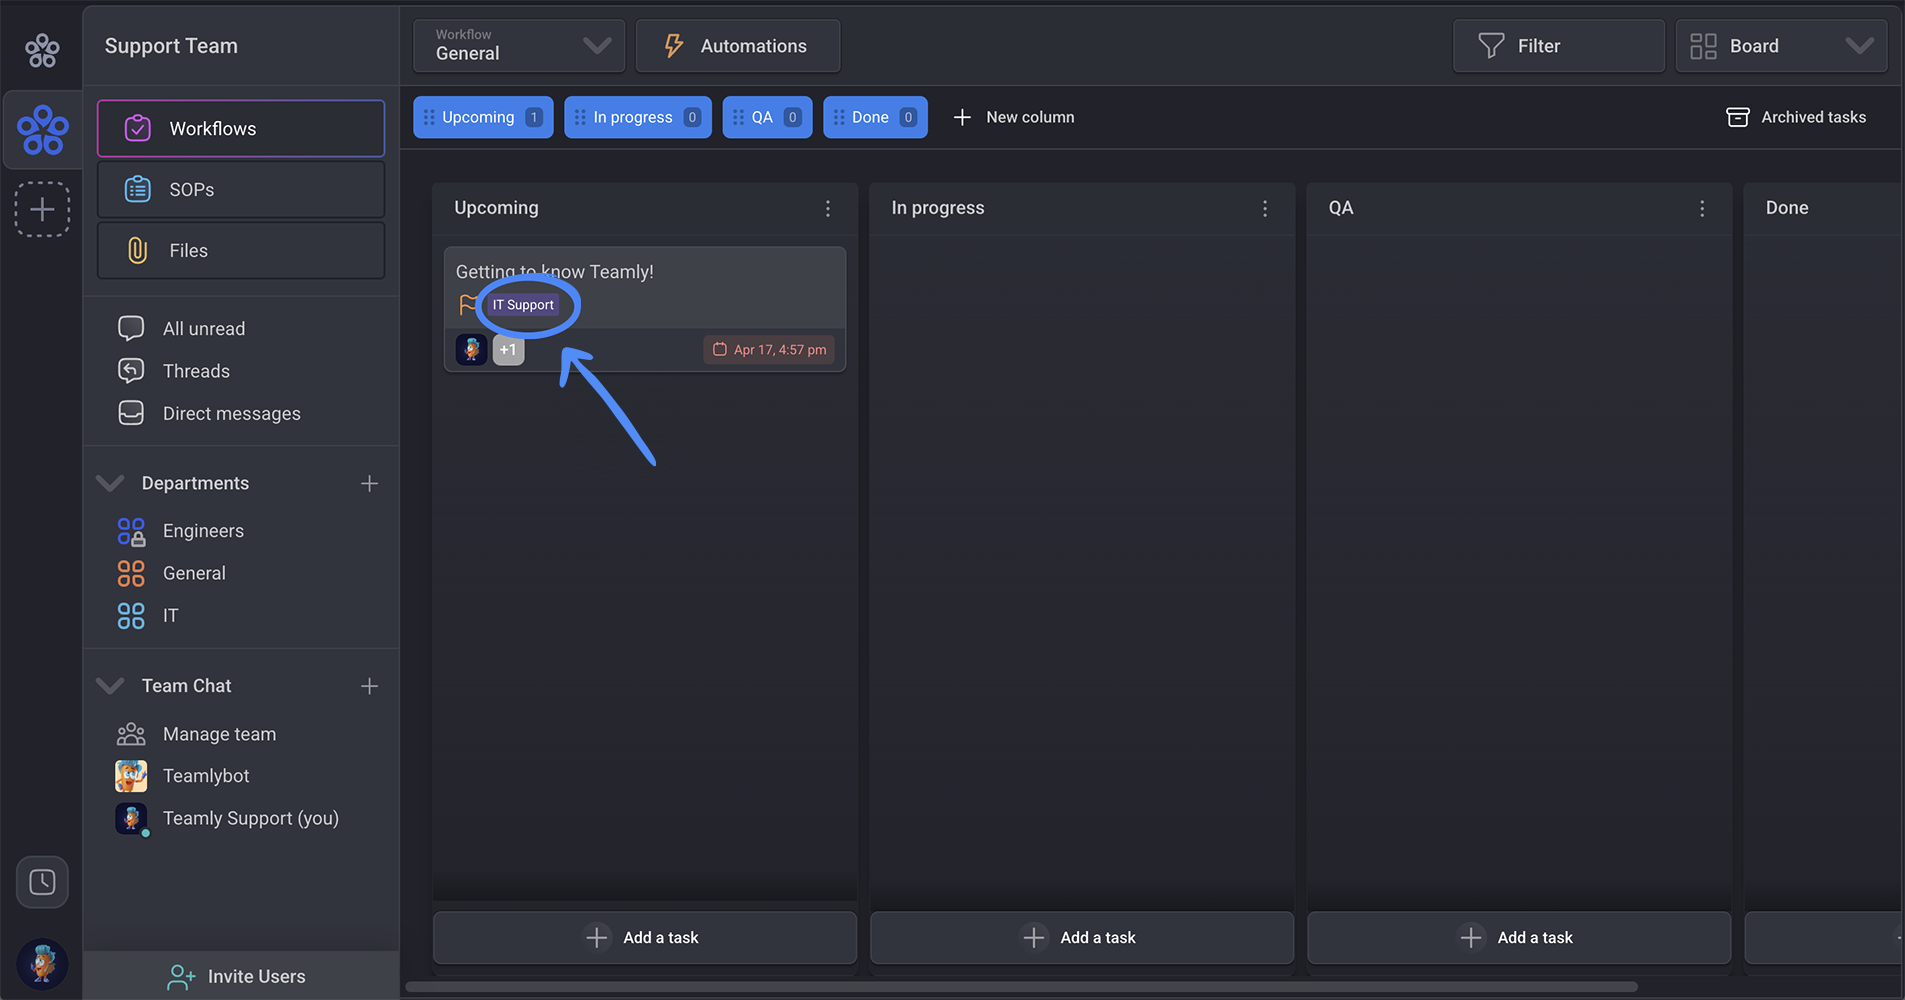This screenshot has width=1905, height=1000.
Task: Open Archived tasks
Action: (x=1796, y=117)
